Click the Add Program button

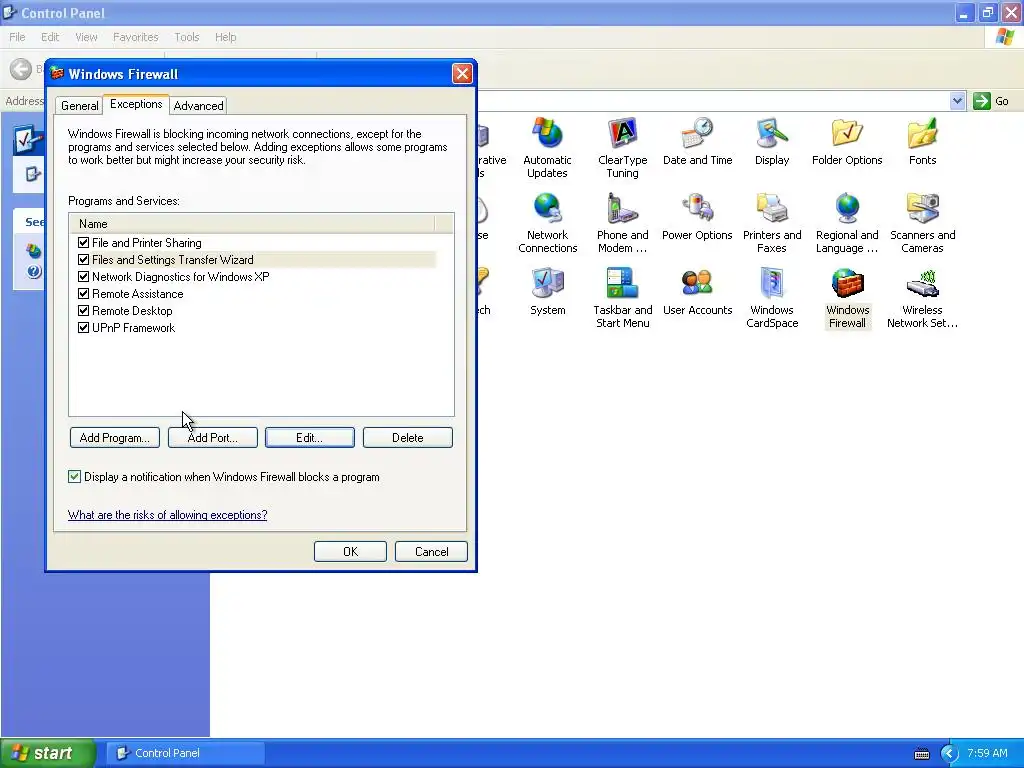point(115,438)
